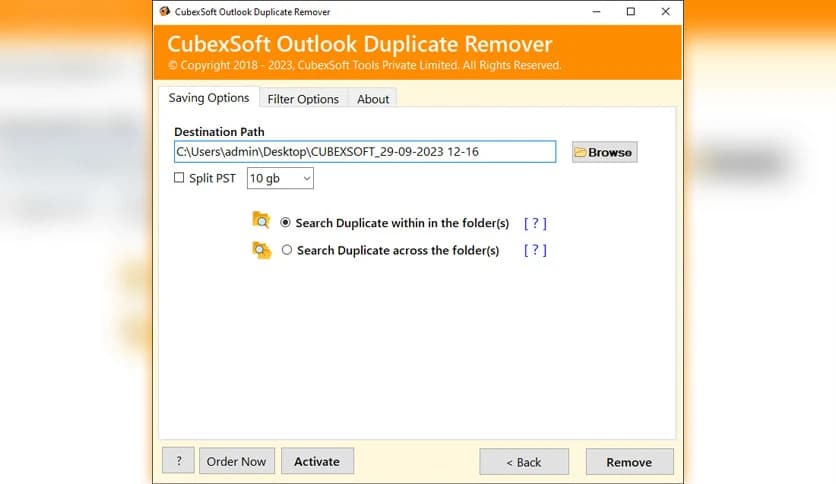
Task: Click the across-folders search icon
Action: coord(261,250)
